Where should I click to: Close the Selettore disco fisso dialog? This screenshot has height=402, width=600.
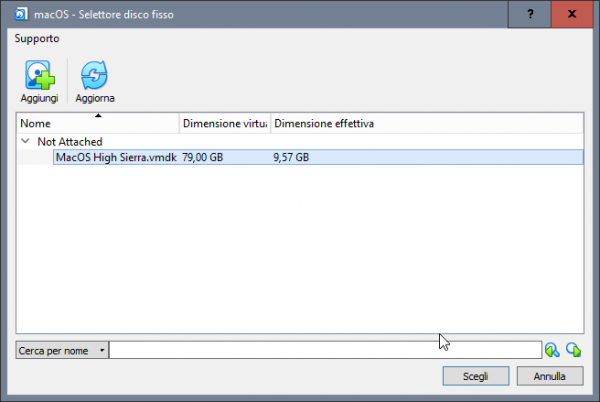[572, 14]
